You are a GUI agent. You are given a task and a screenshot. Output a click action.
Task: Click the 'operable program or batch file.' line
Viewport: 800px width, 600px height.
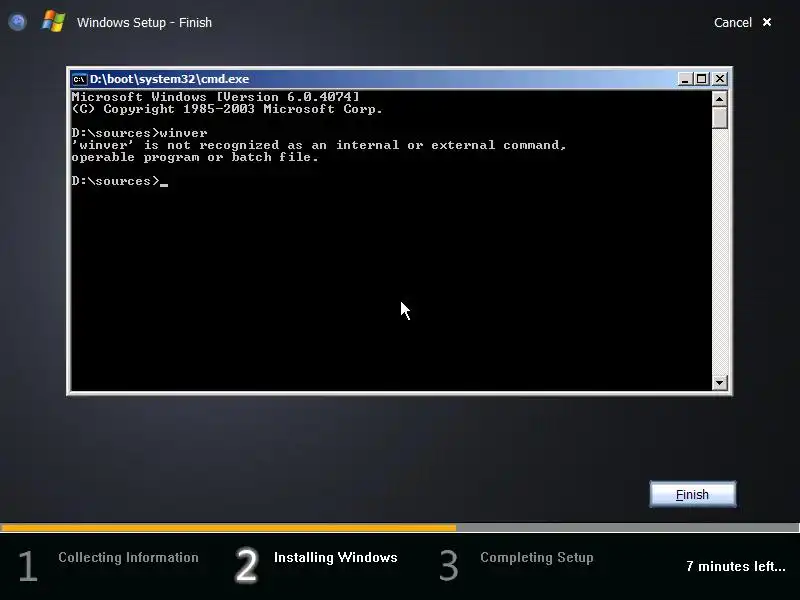tap(195, 157)
